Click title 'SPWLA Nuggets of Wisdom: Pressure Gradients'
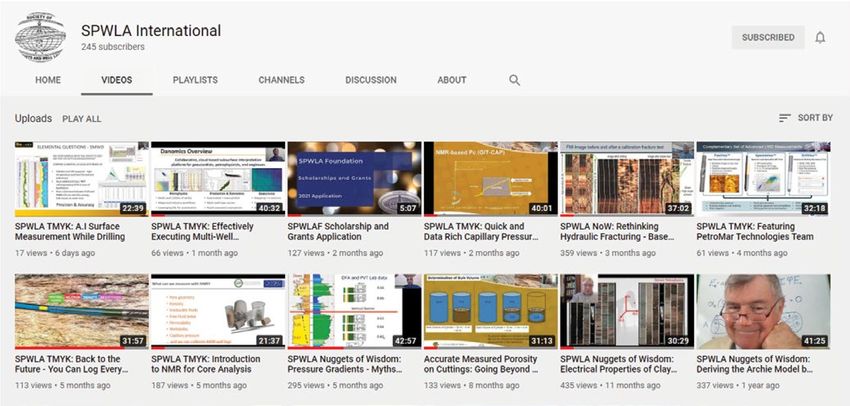 tap(345, 364)
